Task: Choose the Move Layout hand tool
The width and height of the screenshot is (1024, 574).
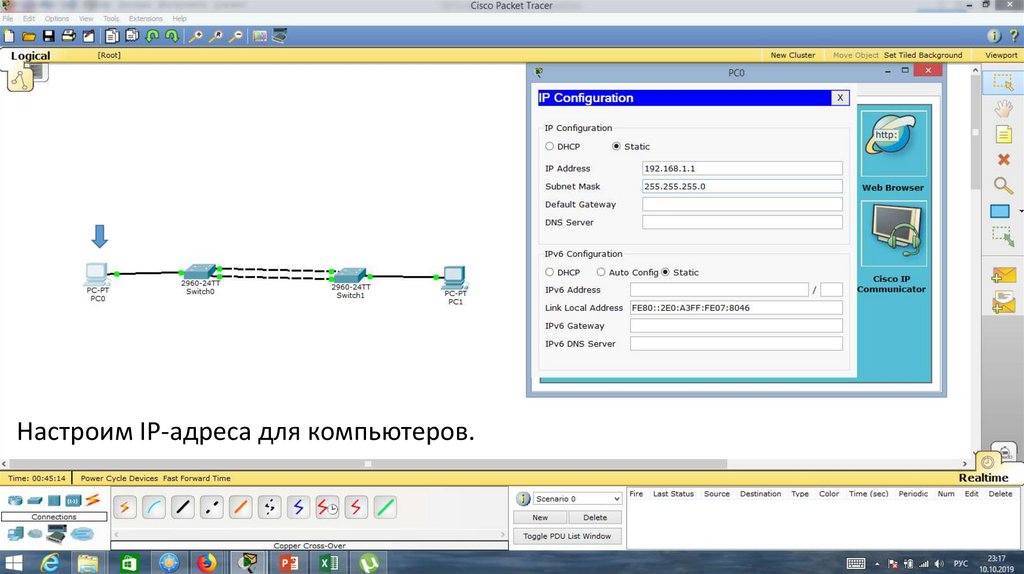Action: click(x=1003, y=108)
